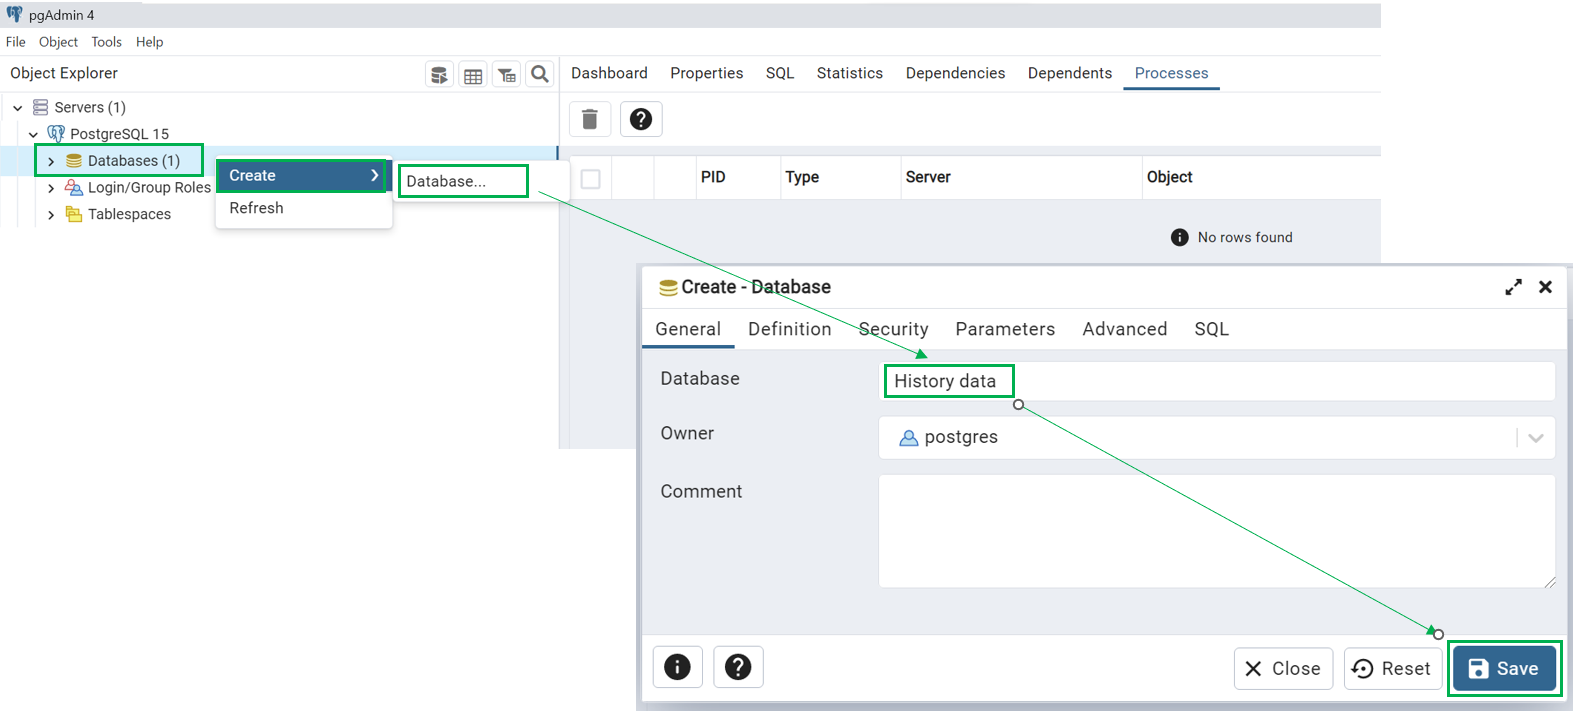
Task: Click the dialog help question button
Action: (x=738, y=667)
